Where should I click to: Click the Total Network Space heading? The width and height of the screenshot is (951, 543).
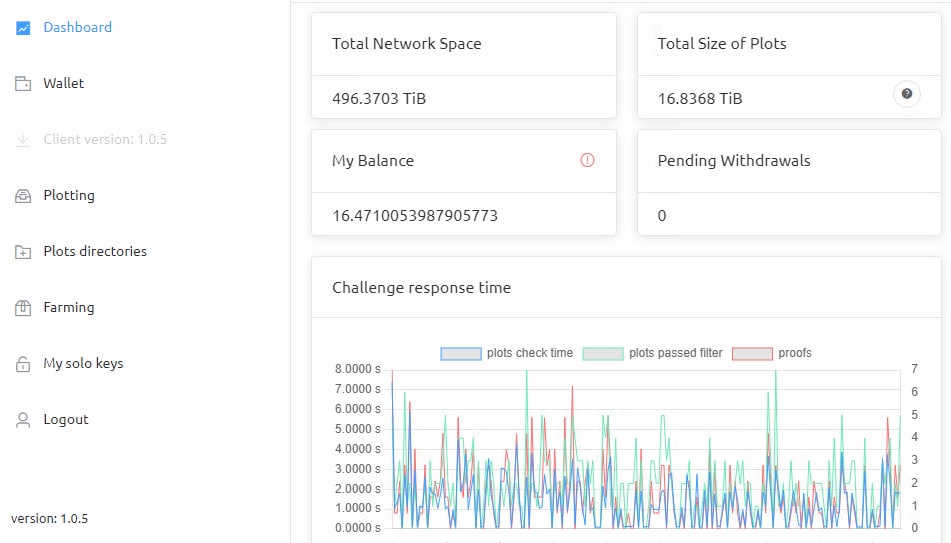406,44
